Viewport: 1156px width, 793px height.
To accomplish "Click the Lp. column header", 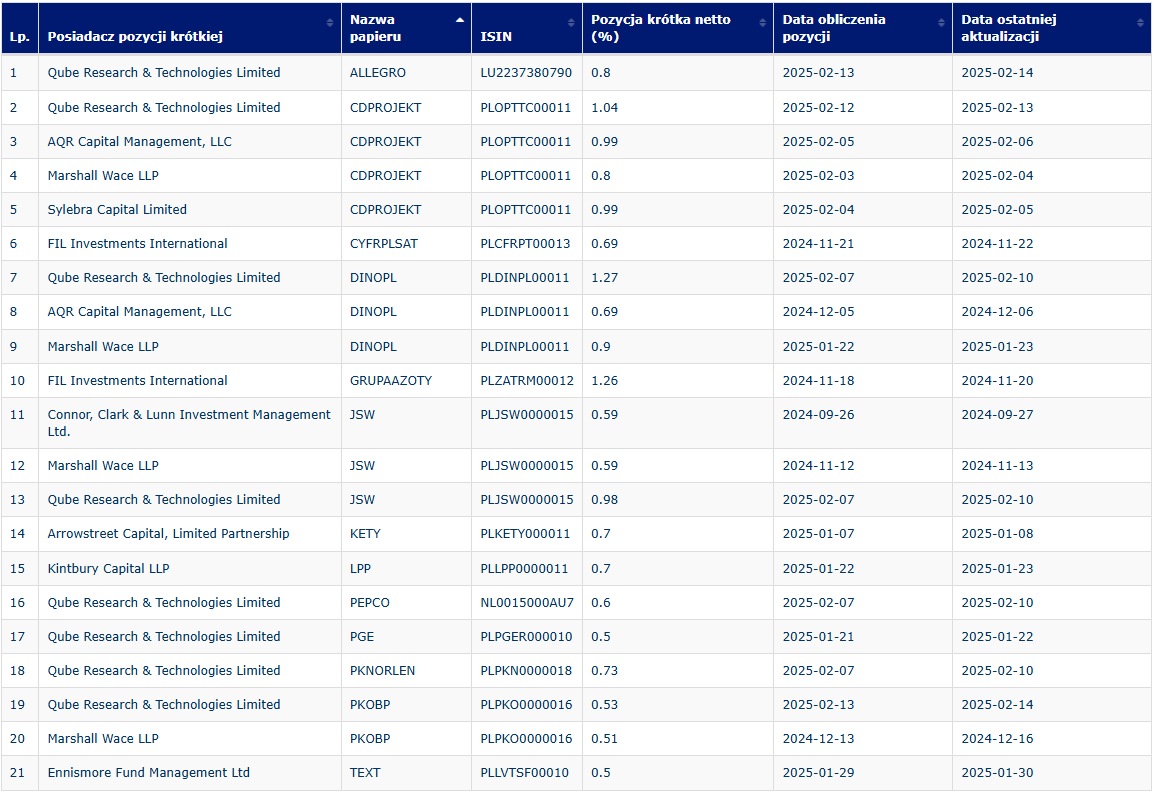I will coord(19,36).
